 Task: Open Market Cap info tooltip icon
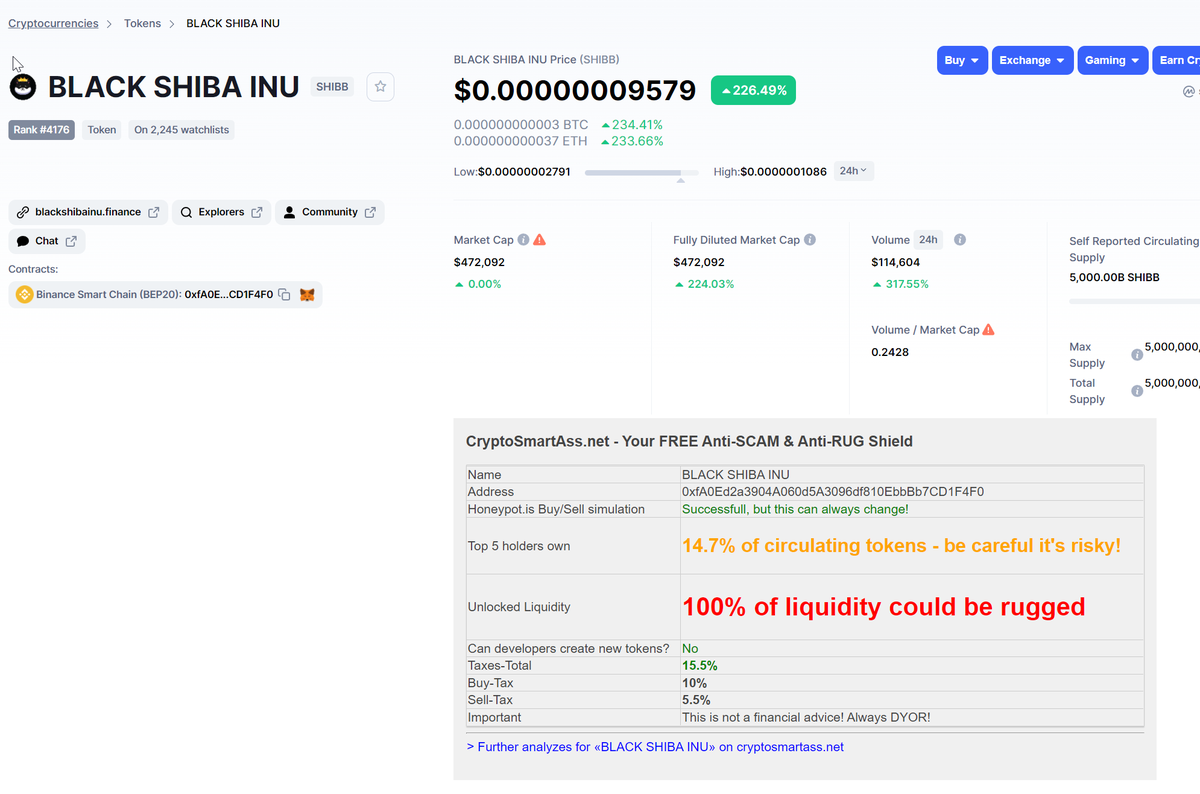[524, 240]
